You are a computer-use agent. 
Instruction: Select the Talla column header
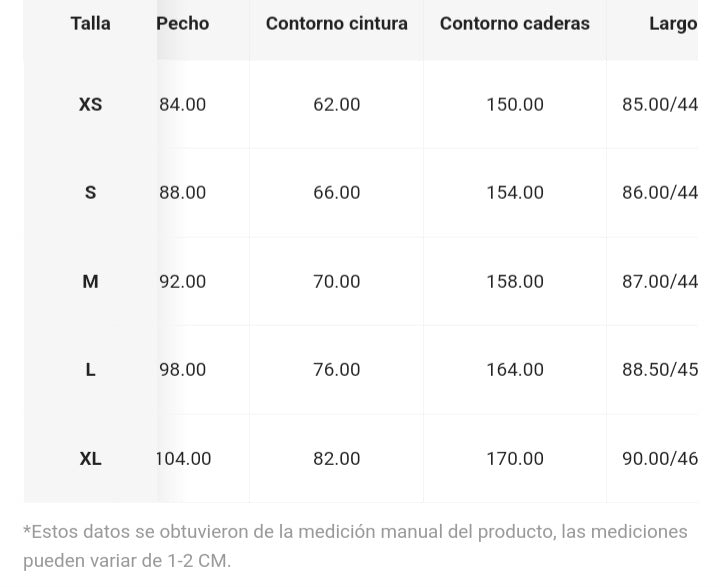90,23
